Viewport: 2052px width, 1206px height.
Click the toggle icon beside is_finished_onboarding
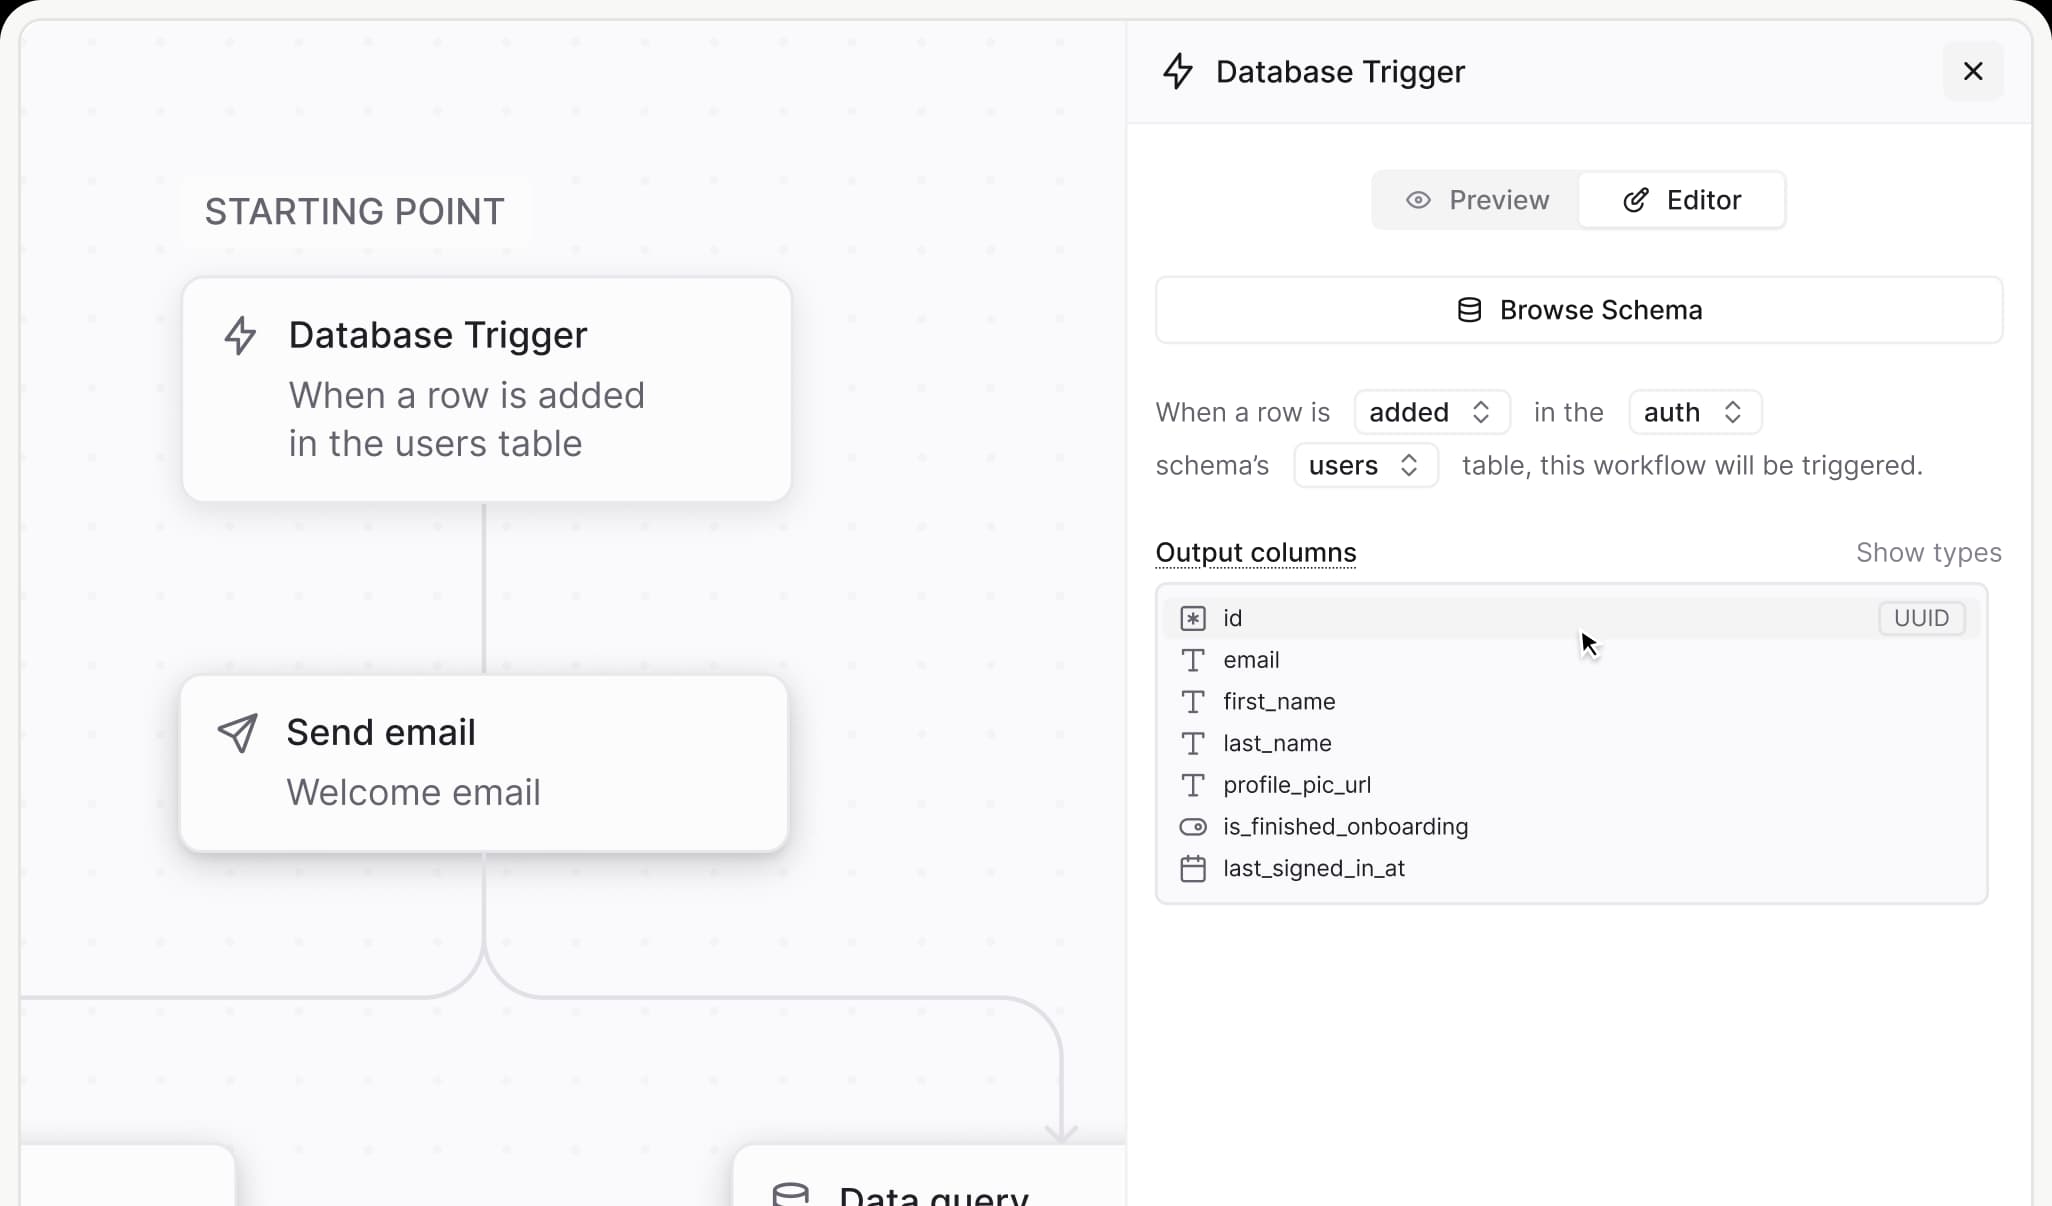pyautogui.click(x=1192, y=827)
